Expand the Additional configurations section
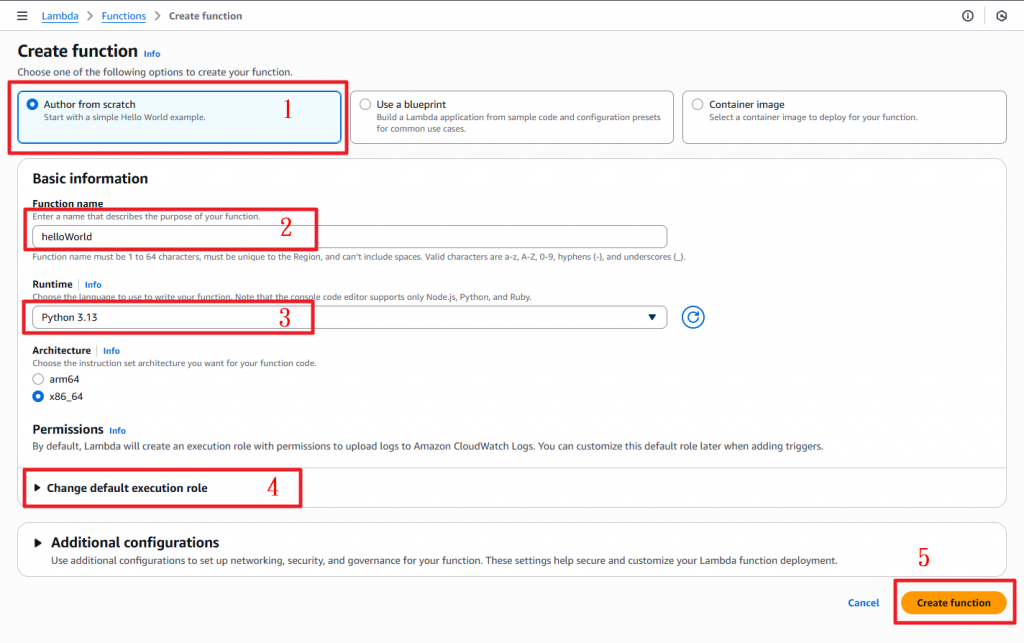 [127, 542]
